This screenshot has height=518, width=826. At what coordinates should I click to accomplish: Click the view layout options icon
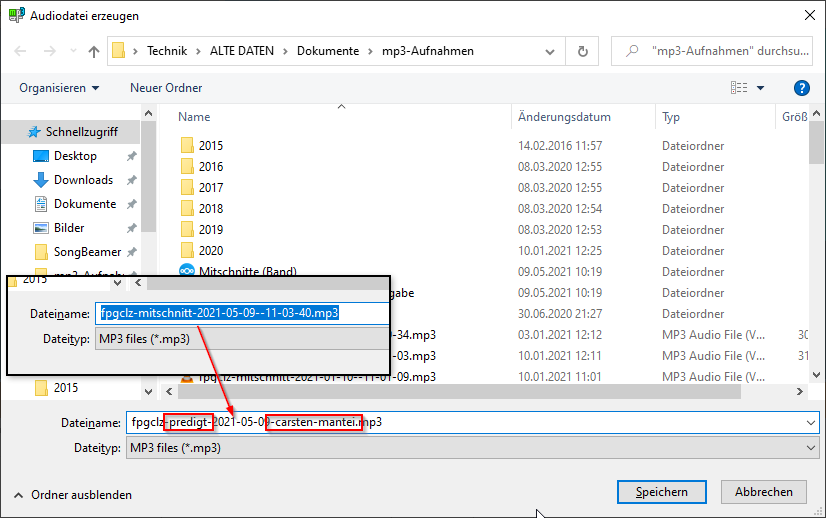(739, 88)
